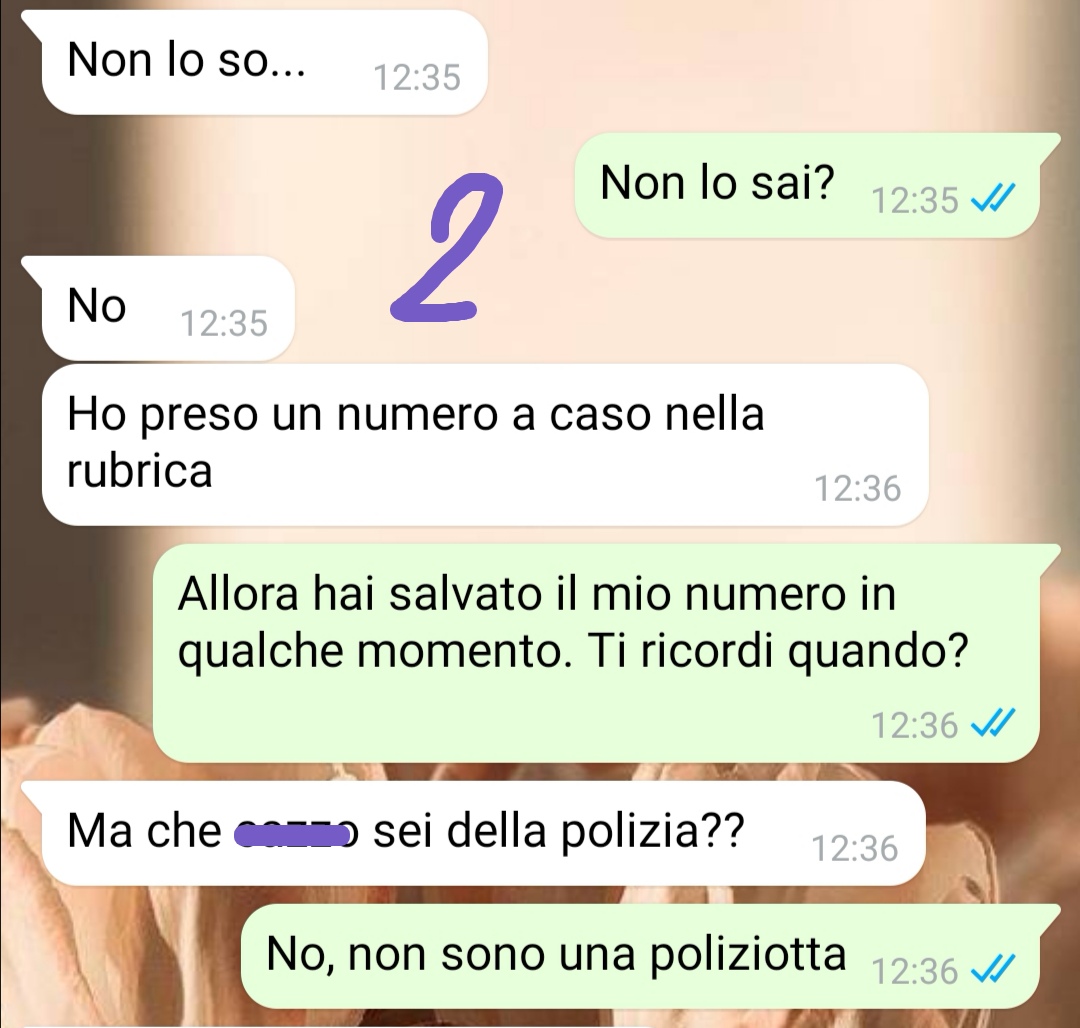Click the word 'poliziotta' in last message
This screenshot has height=1028, width=1080.
(748, 956)
